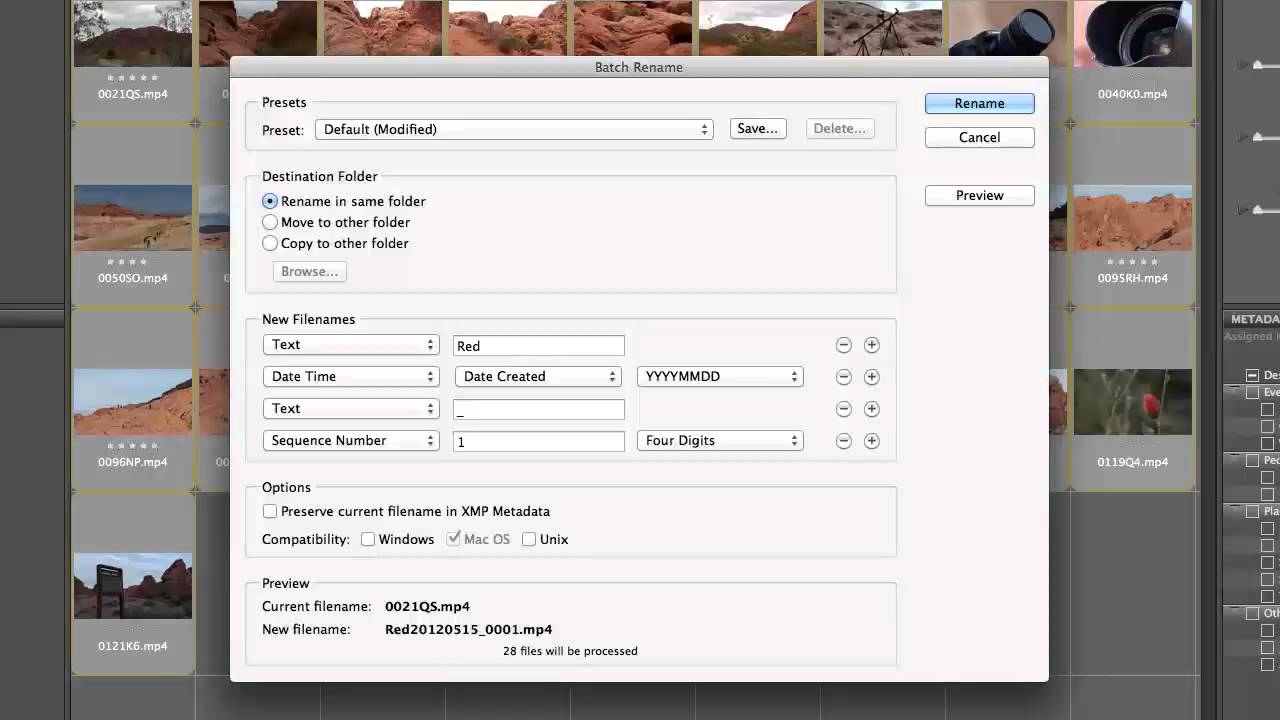Image resolution: width=1280 pixels, height=720 pixels.
Task: Open the Preset dropdown
Action: pyautogui.click(x=514, y=129)
